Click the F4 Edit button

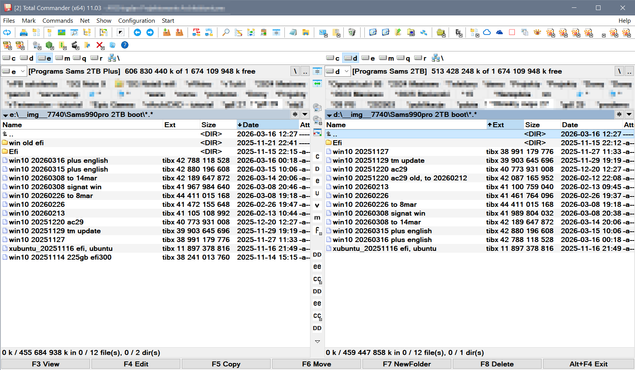pos(136,364)
